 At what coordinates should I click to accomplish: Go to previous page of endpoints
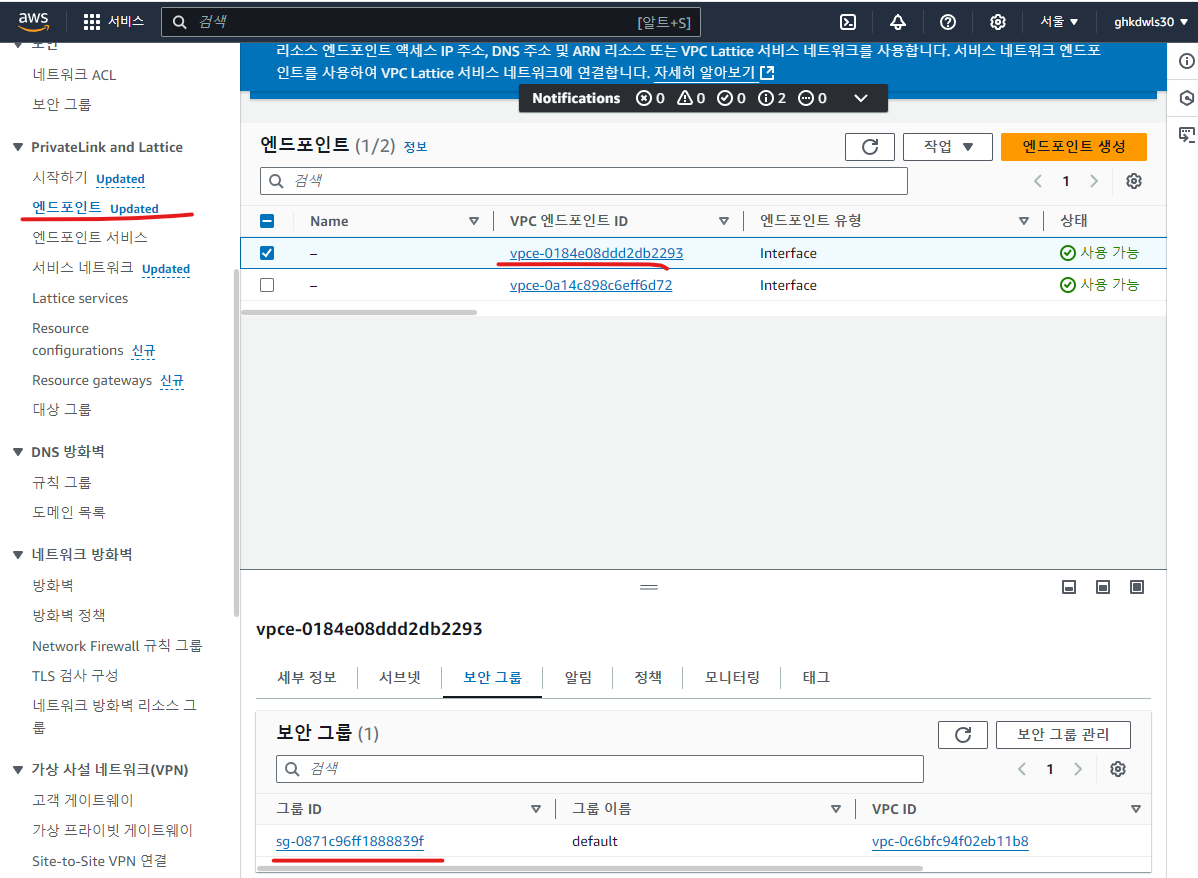click(1038, 181)
